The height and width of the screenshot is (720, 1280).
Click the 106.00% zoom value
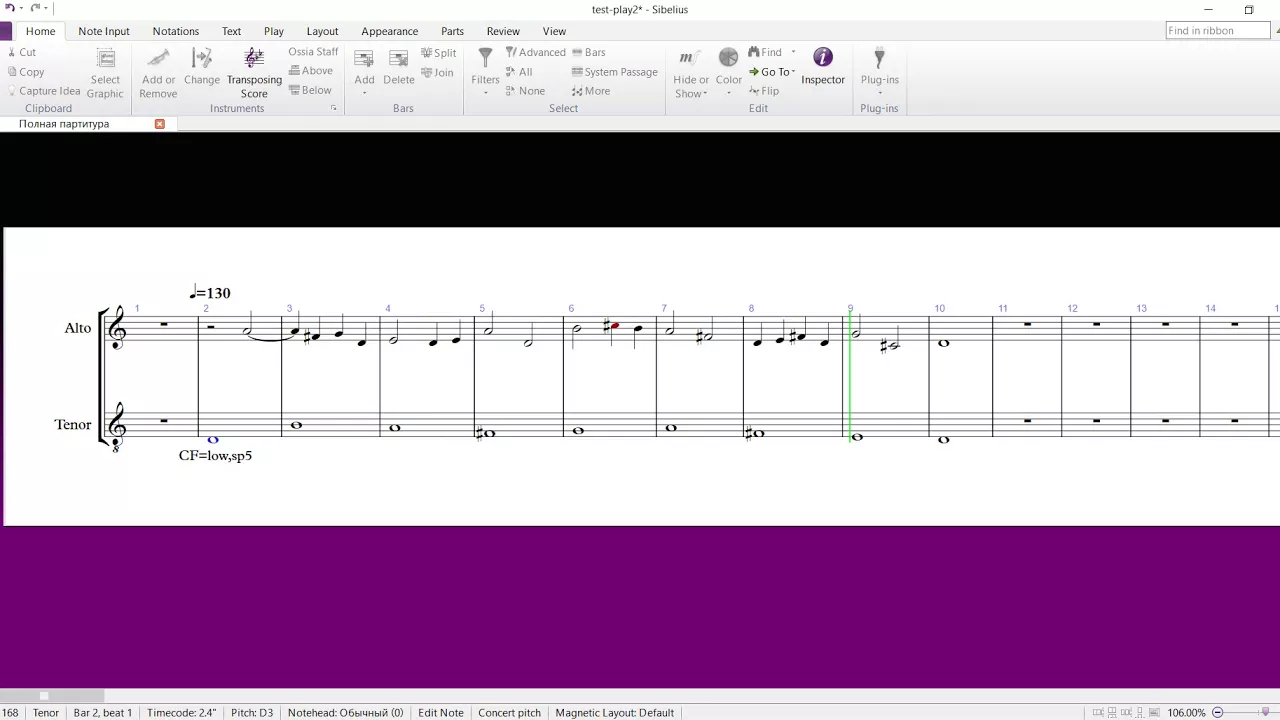coord(1187,713)
